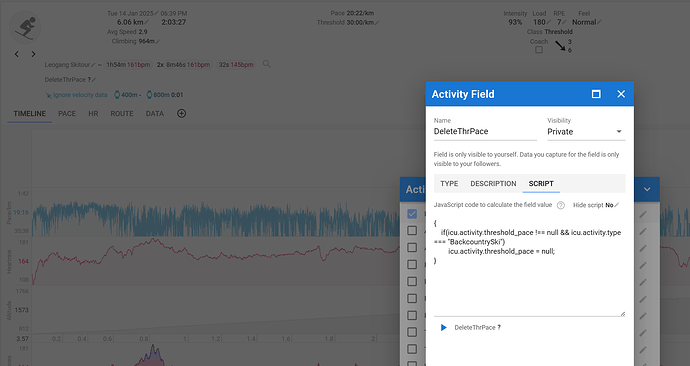Go to previous activity with left arrow

[x=17, y=54]
